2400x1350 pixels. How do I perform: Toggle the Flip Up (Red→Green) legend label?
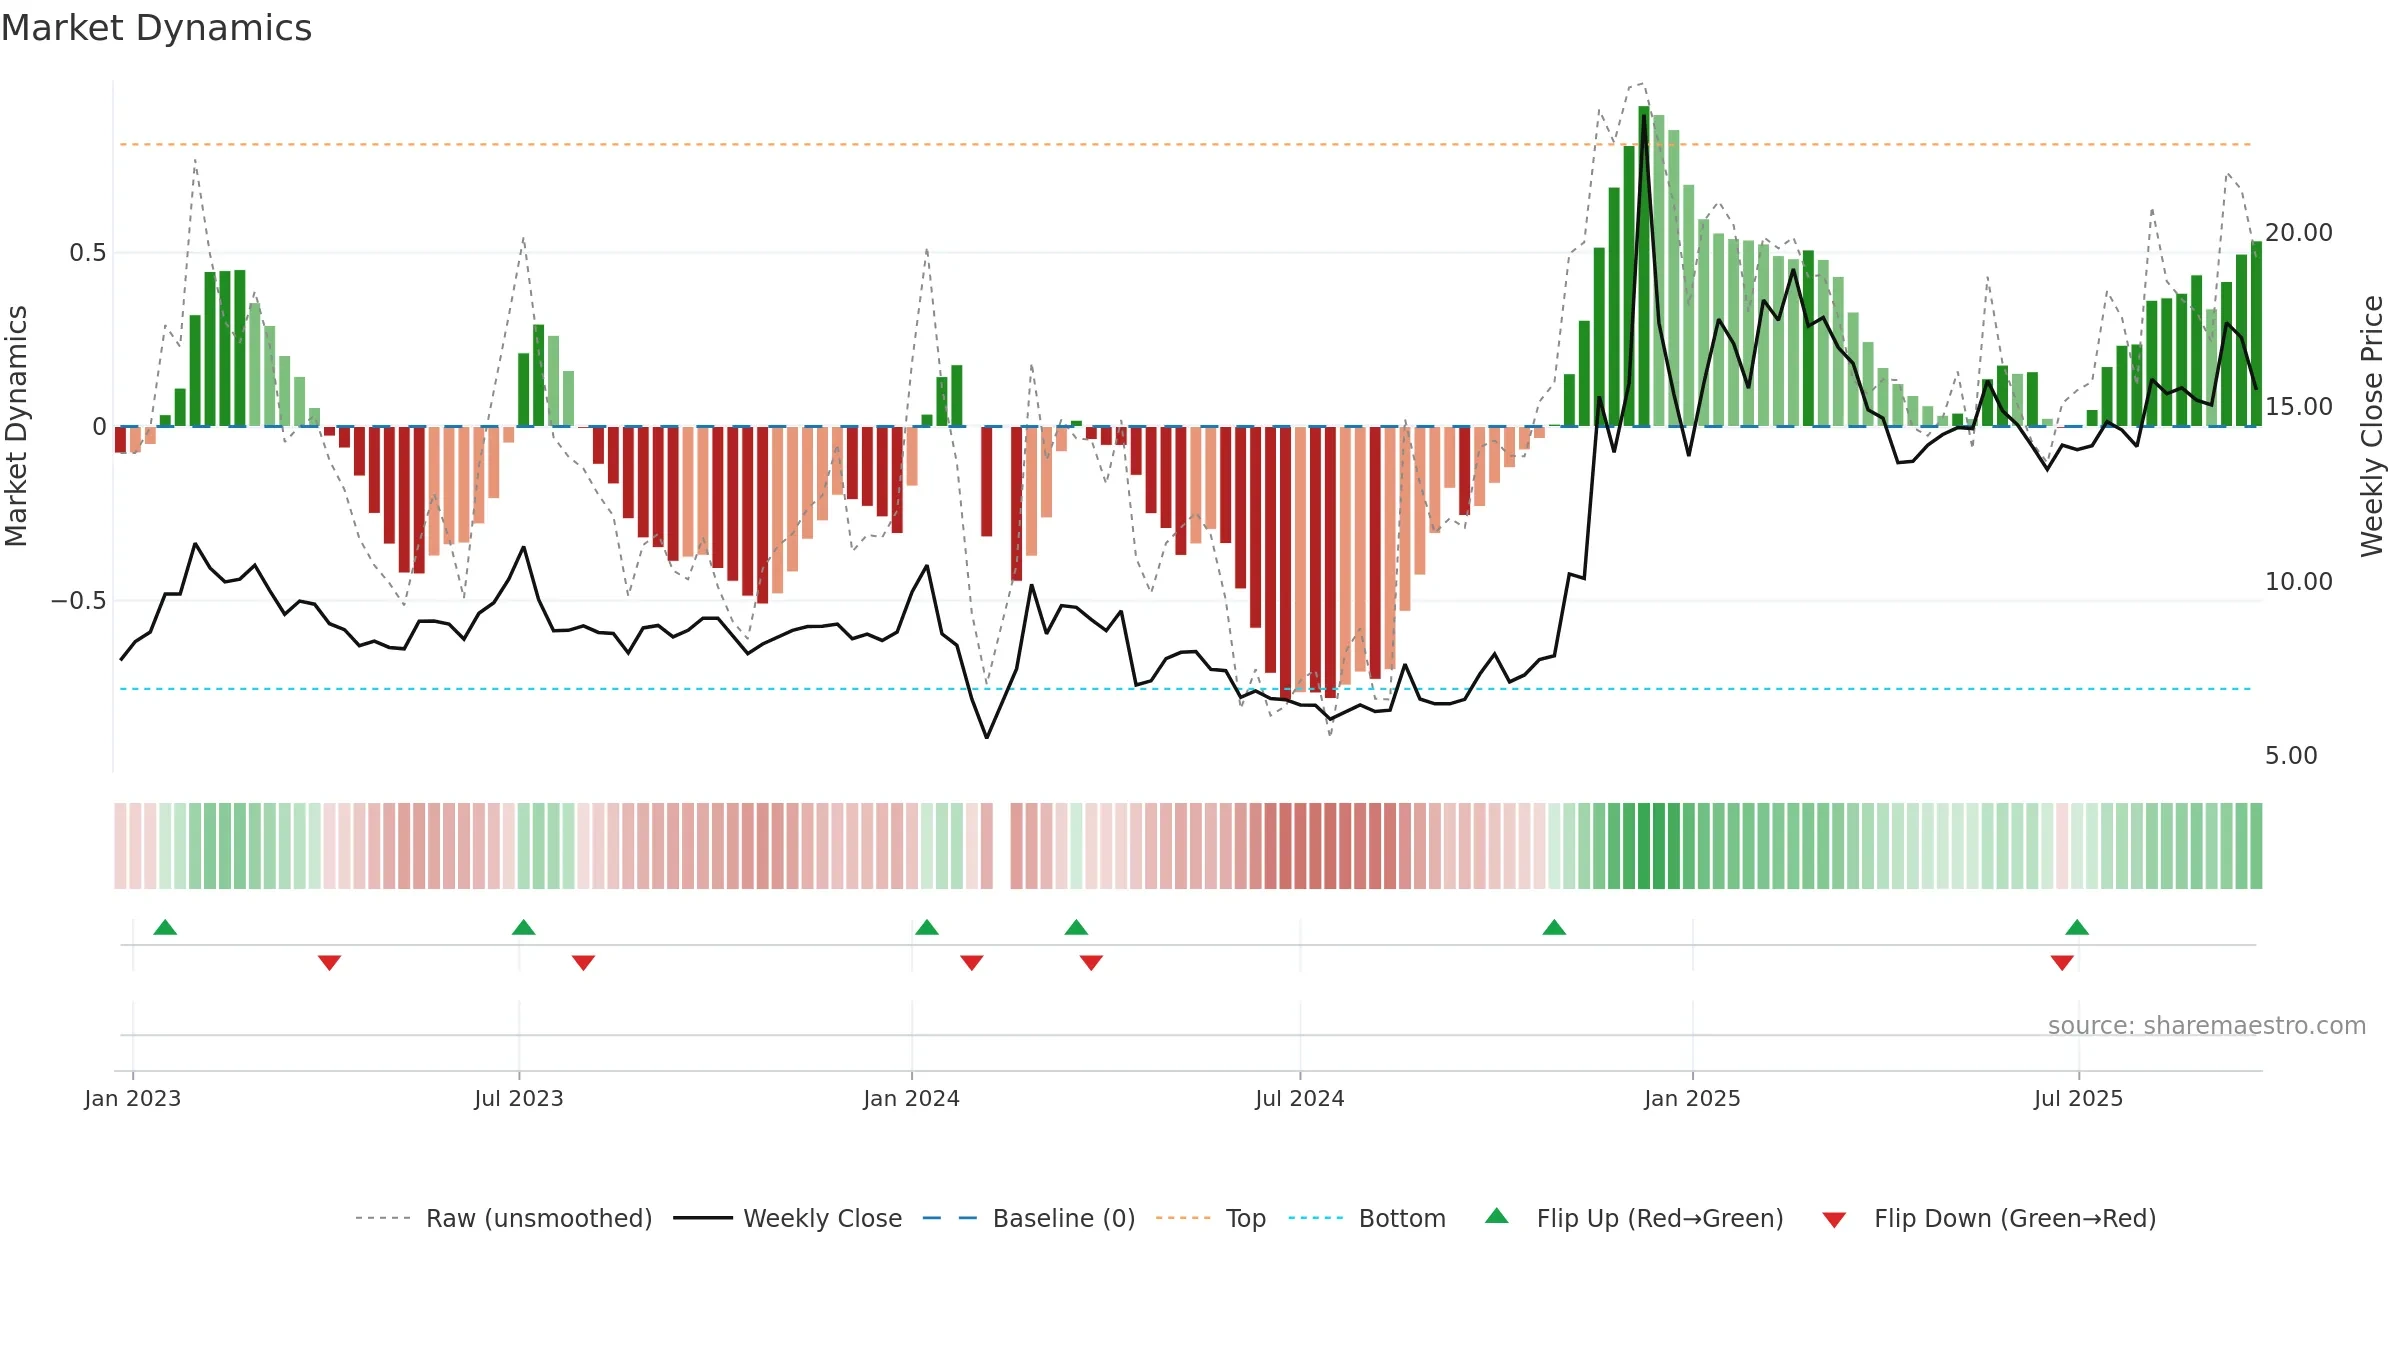click(x=1660, y=1219)
